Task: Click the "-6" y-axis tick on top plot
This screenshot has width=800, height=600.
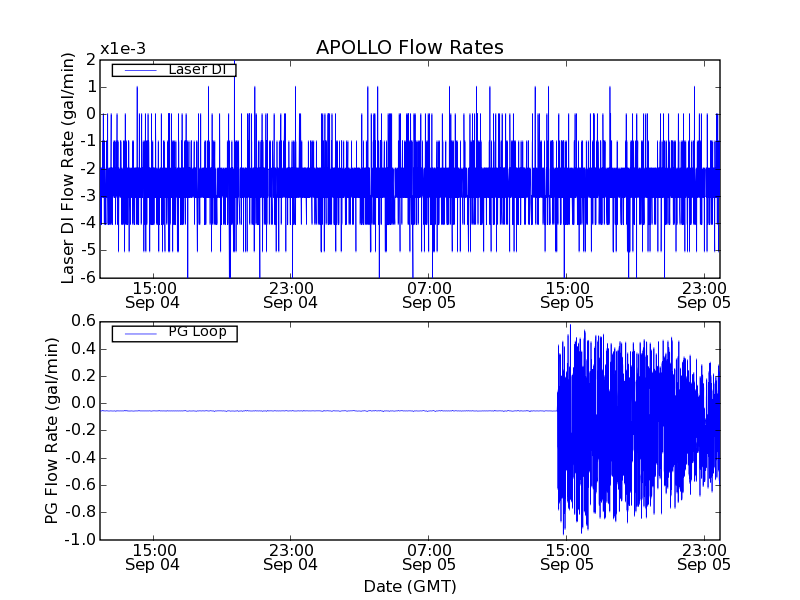Action: tap(87, 277)
